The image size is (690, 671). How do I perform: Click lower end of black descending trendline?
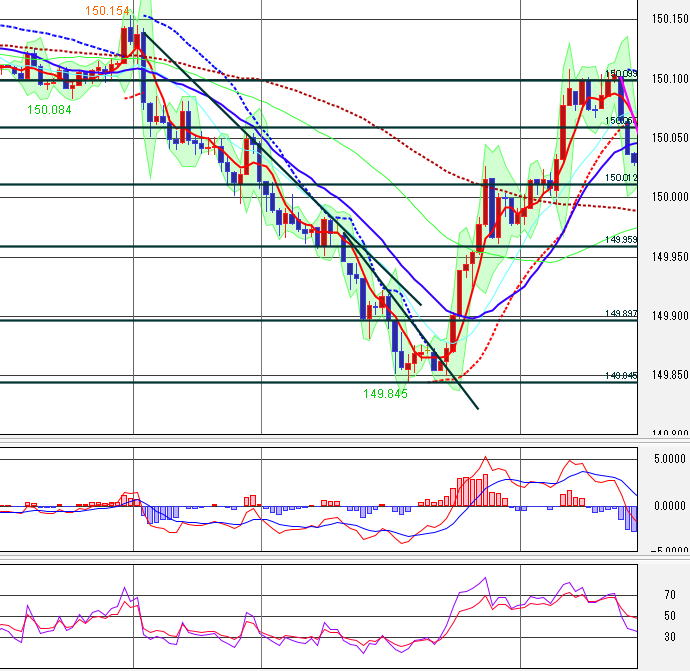coord(476,407)
